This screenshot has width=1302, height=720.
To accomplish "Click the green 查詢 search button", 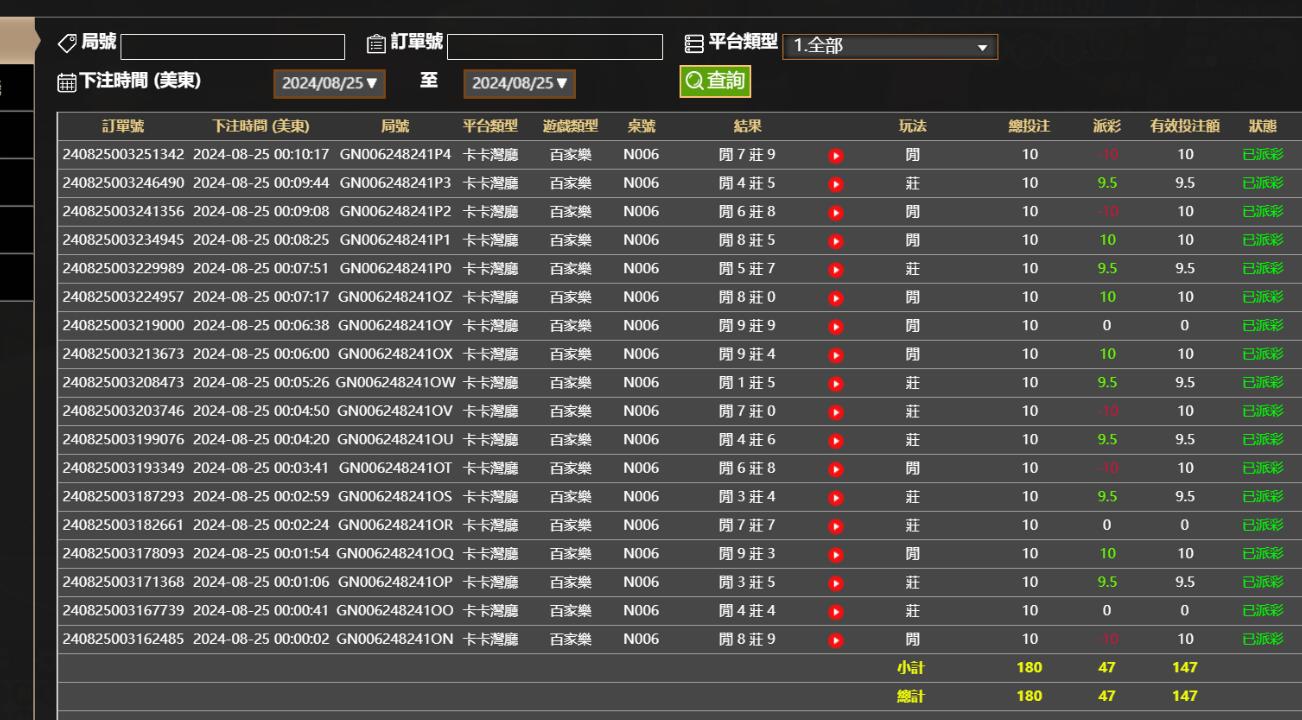I will click(x=714, y=82).
